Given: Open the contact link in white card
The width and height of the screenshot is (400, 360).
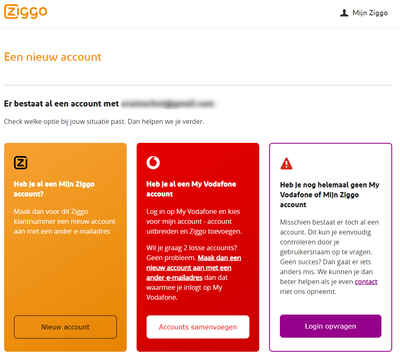Looking at the screenshot, I should (x=366, y=282).
